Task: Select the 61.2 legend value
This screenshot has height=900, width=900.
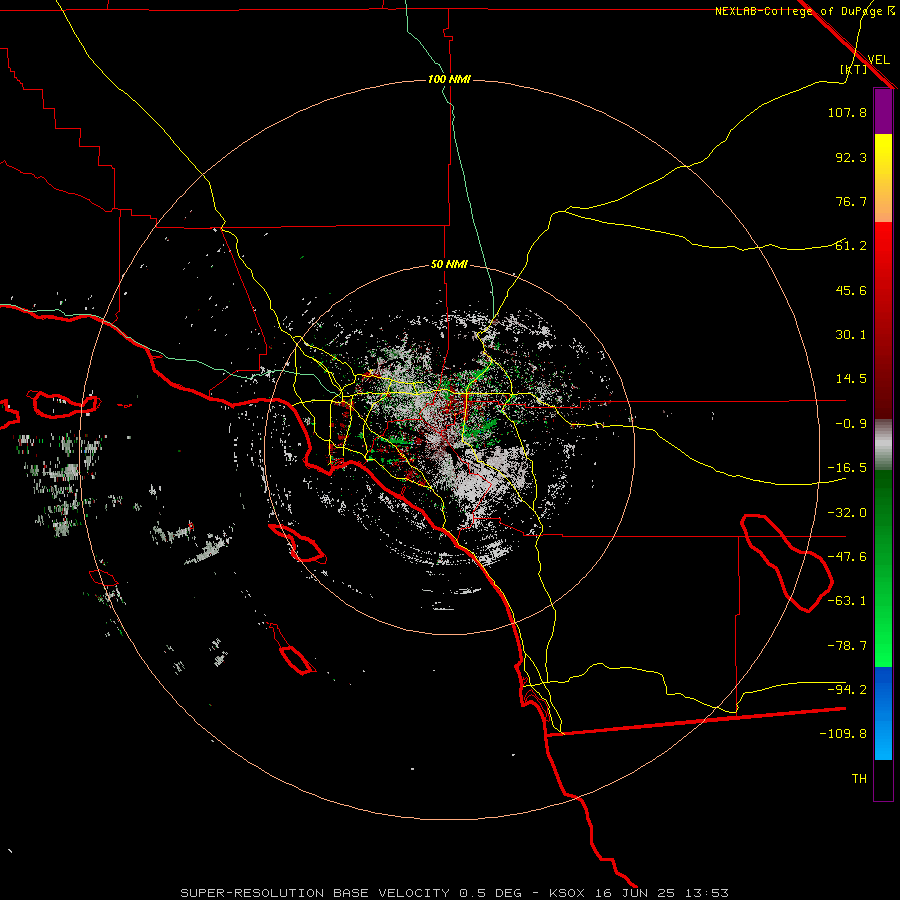Action: (851, 246)
